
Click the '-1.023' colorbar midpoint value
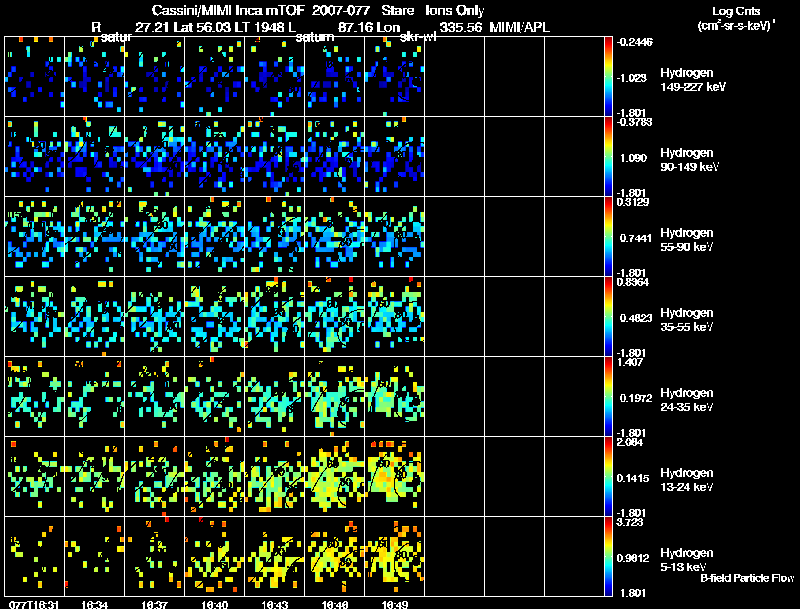[x=632, y=78]
